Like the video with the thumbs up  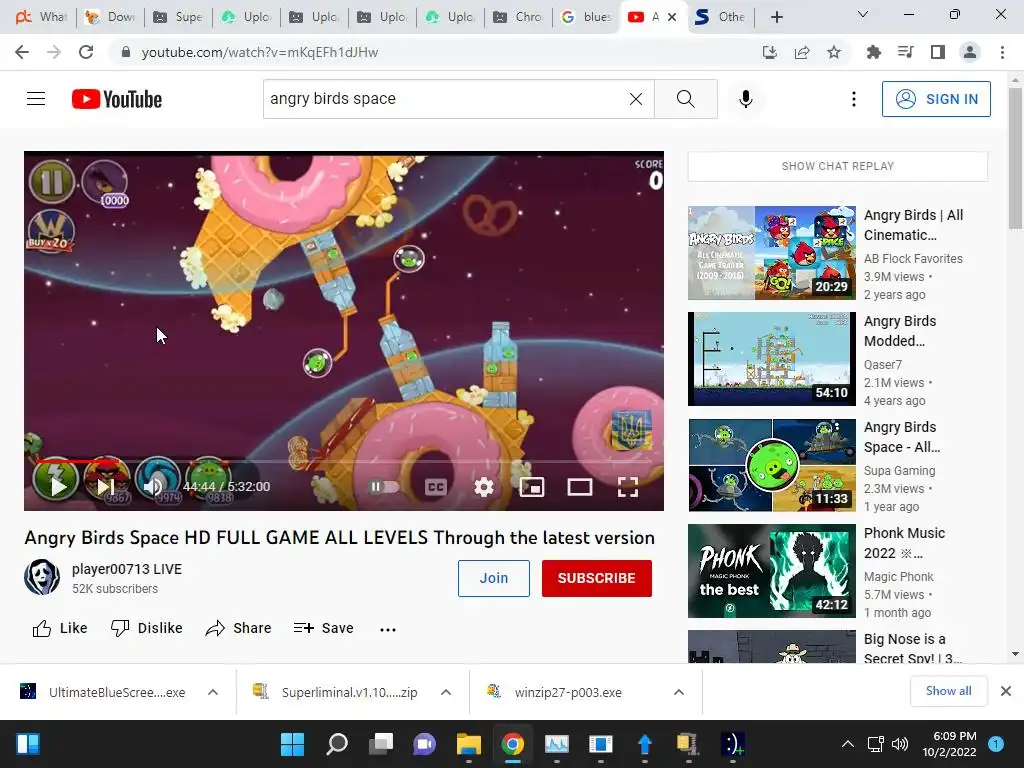point(59,628)
